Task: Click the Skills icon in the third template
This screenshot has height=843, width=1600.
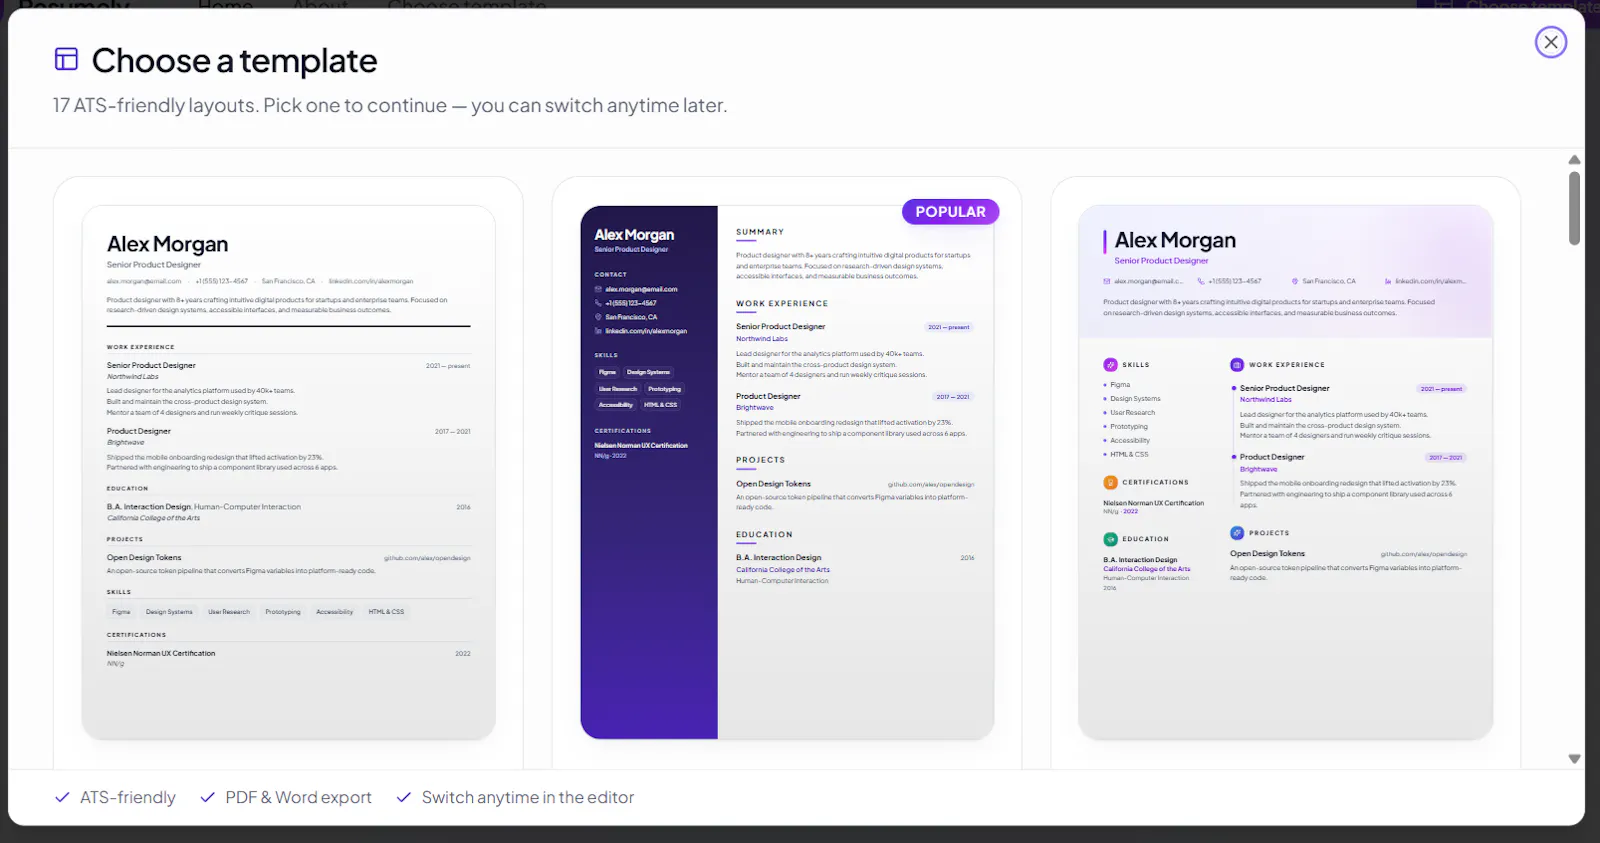Action: [1110, 365]
